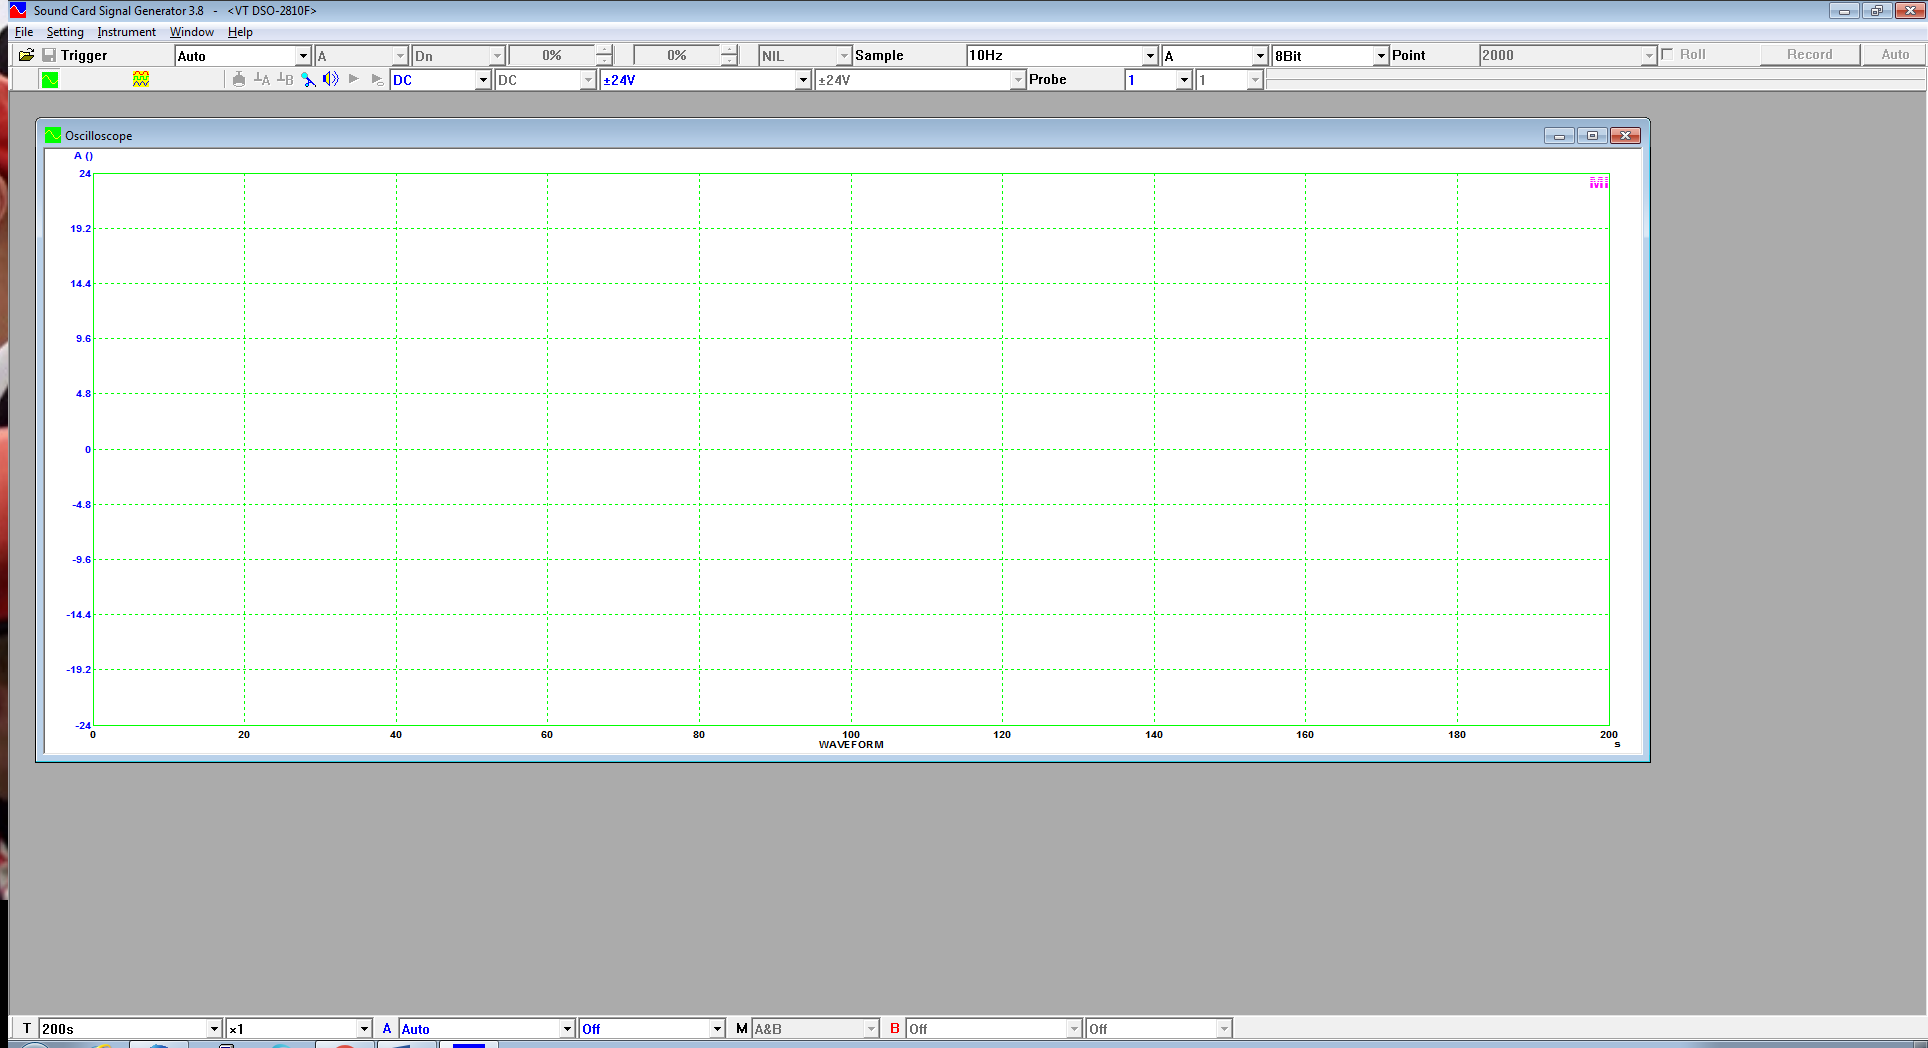Open the Instrument menu
This screenshot has width=1928, height=1048.
(x=126, y=32)
